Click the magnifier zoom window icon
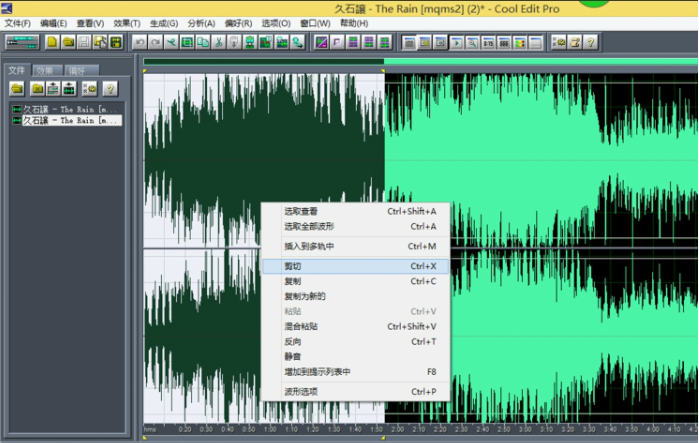The image size is (699, 443). (472, 42)
